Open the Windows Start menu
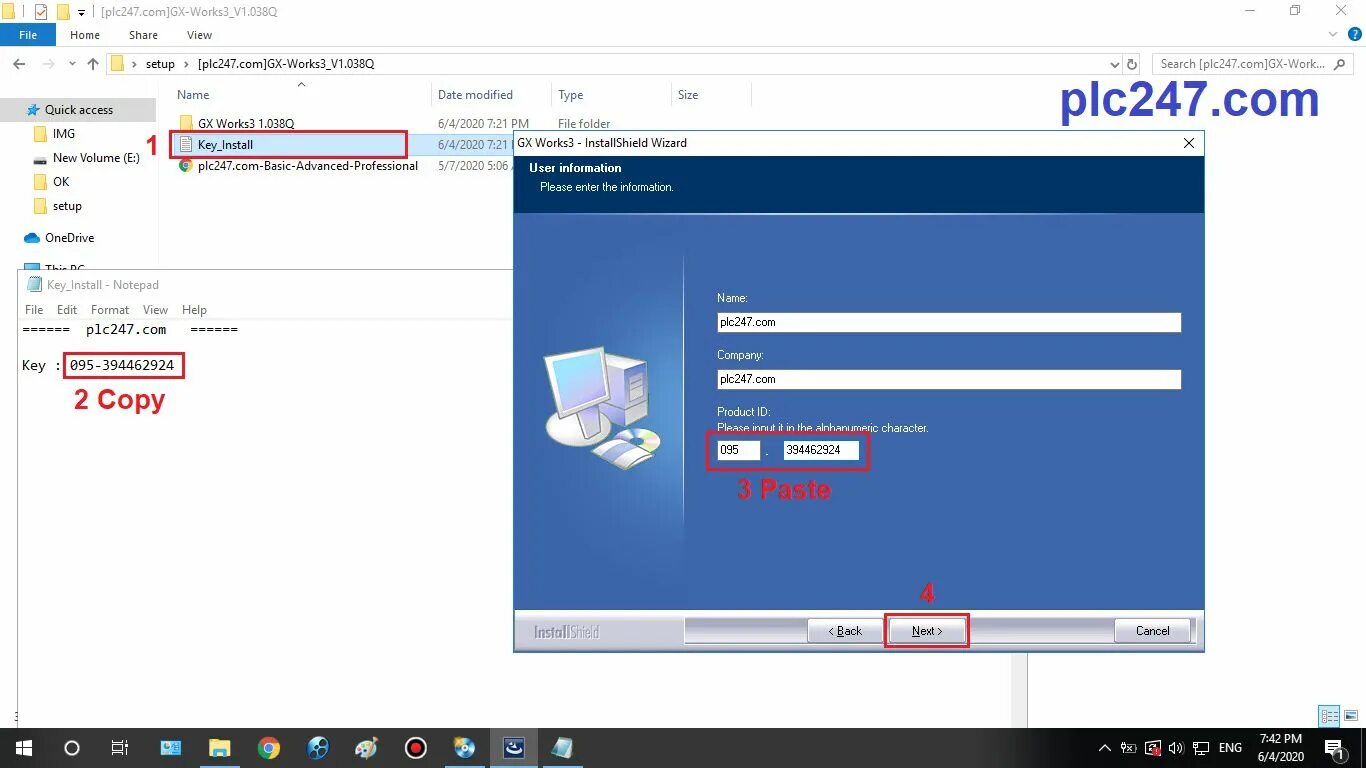The height and width of the screenshot is (768, 1366). coord(24,748)
